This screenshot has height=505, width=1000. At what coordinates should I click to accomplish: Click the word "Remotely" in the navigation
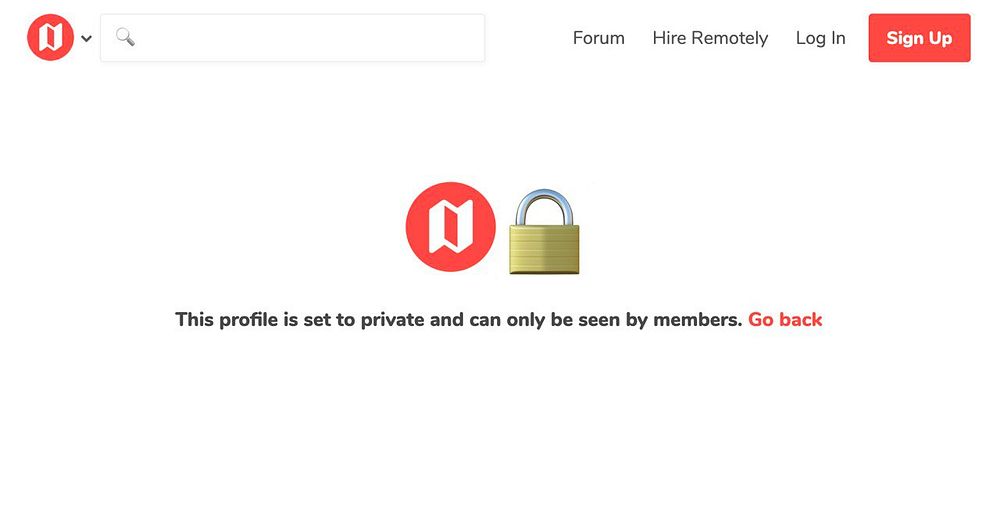tap(729, 38)
